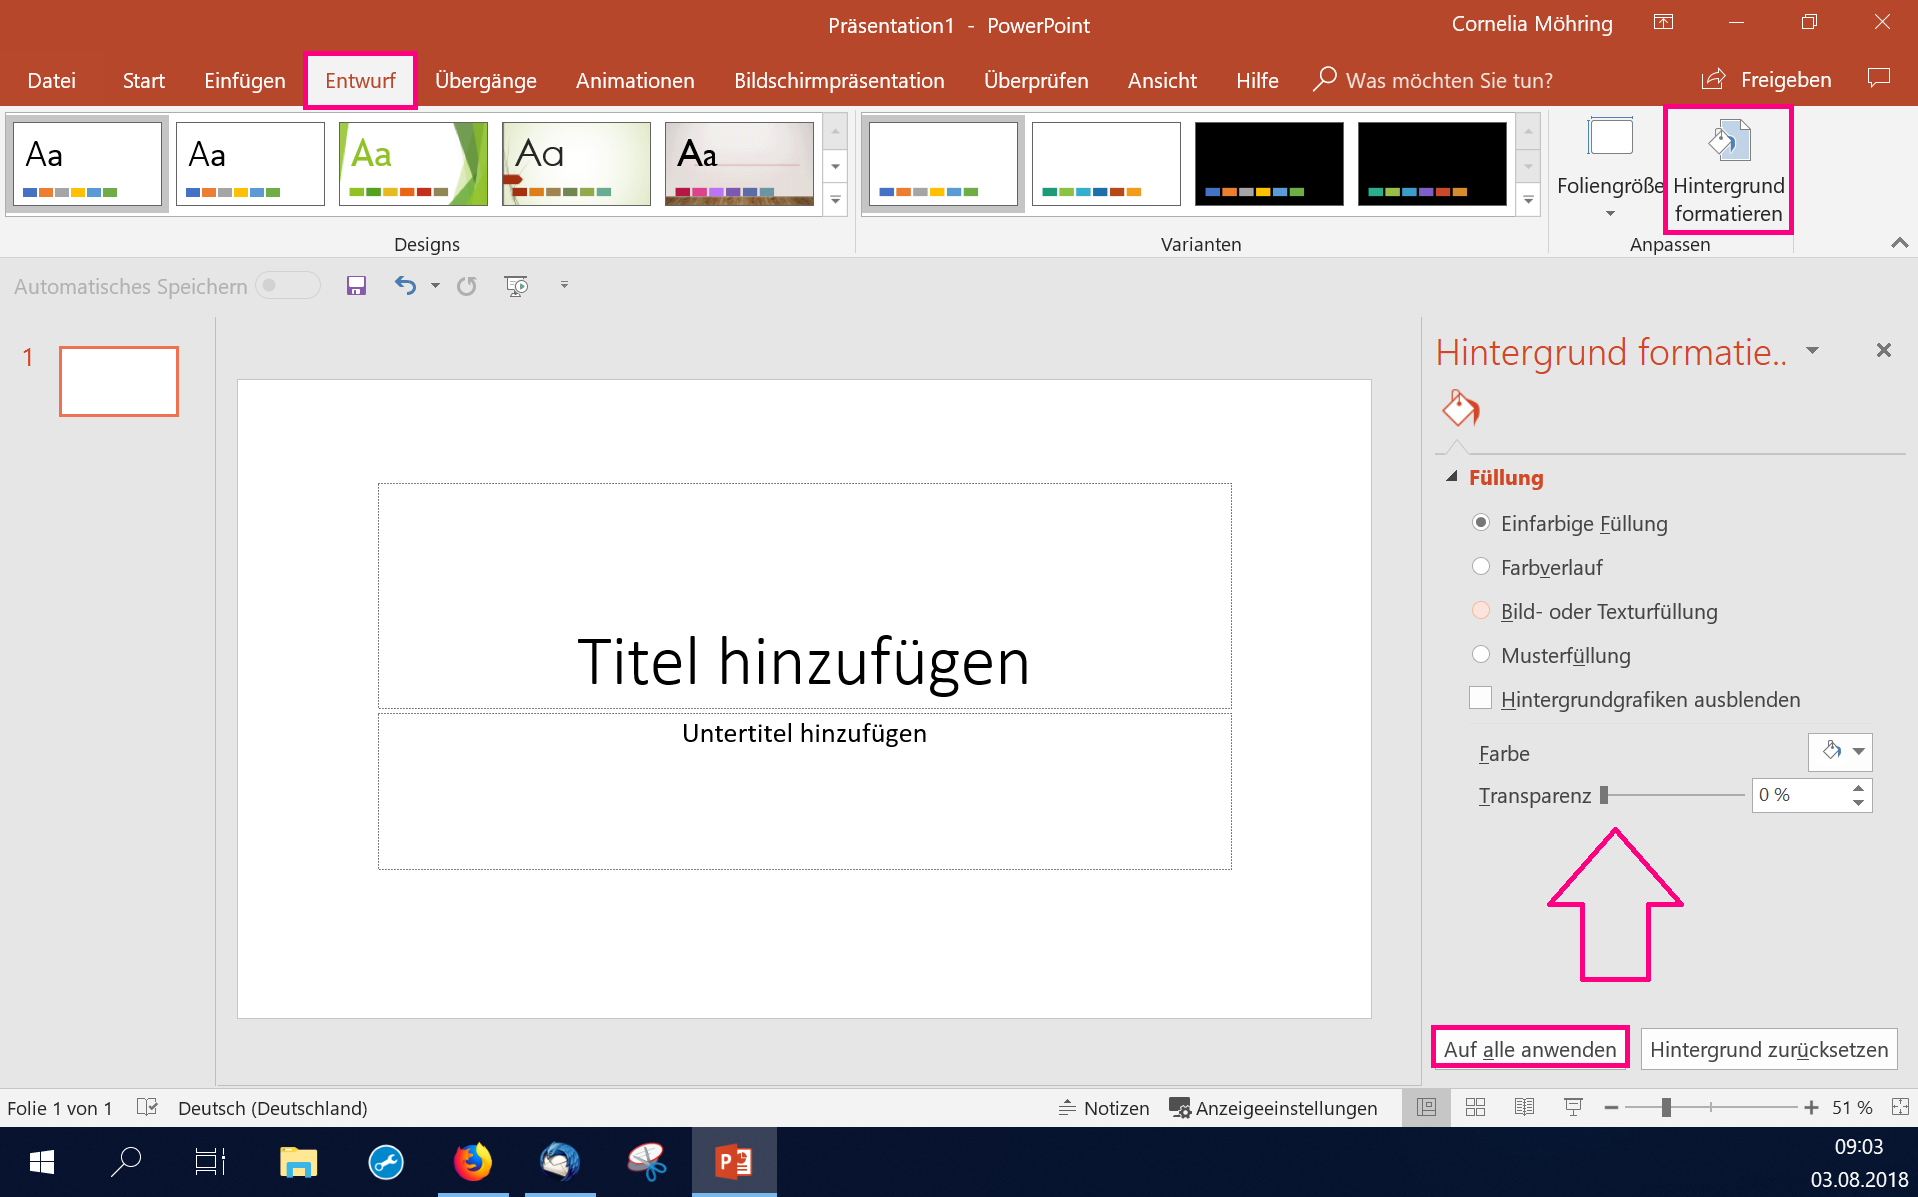Switch to reading view icon
The height and width of the screenshot is (1197, 1918).
point(1524,1107)
